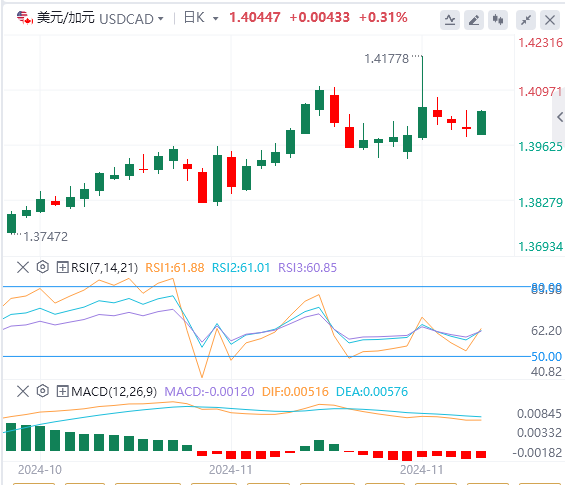This screenshot has height=485, width=565.
Task: Click the current price 1.40447
Action: click(x=255, y=17)
